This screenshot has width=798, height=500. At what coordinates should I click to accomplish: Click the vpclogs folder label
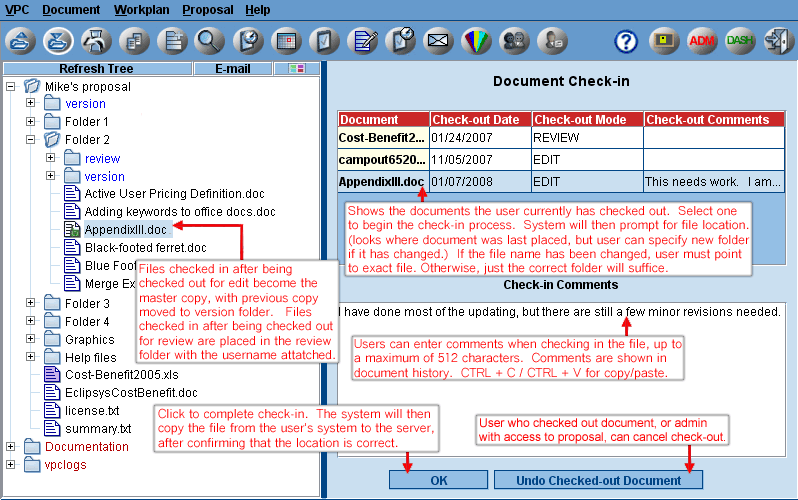tap(66, 464)
